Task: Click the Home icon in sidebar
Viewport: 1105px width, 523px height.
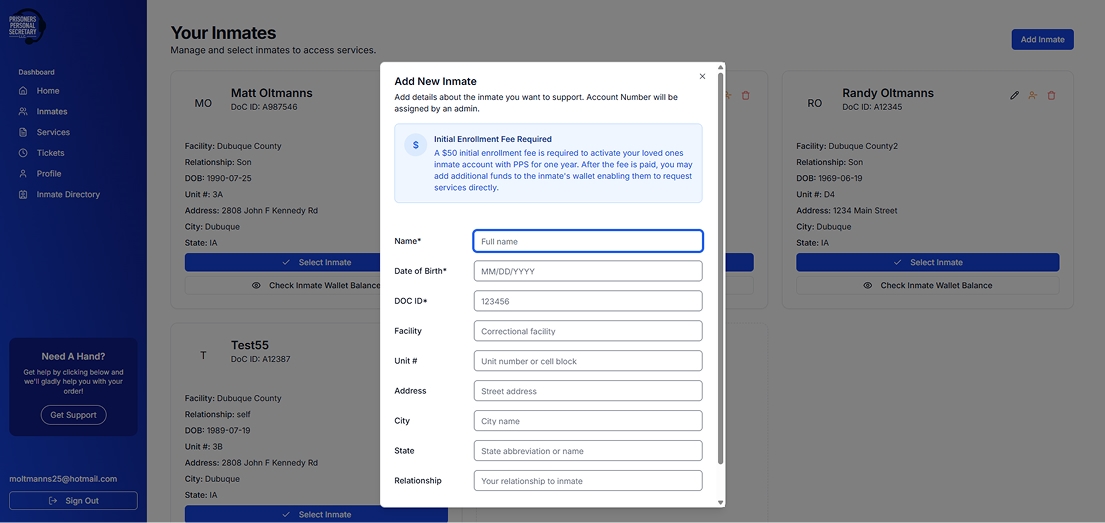Action: 23,91
